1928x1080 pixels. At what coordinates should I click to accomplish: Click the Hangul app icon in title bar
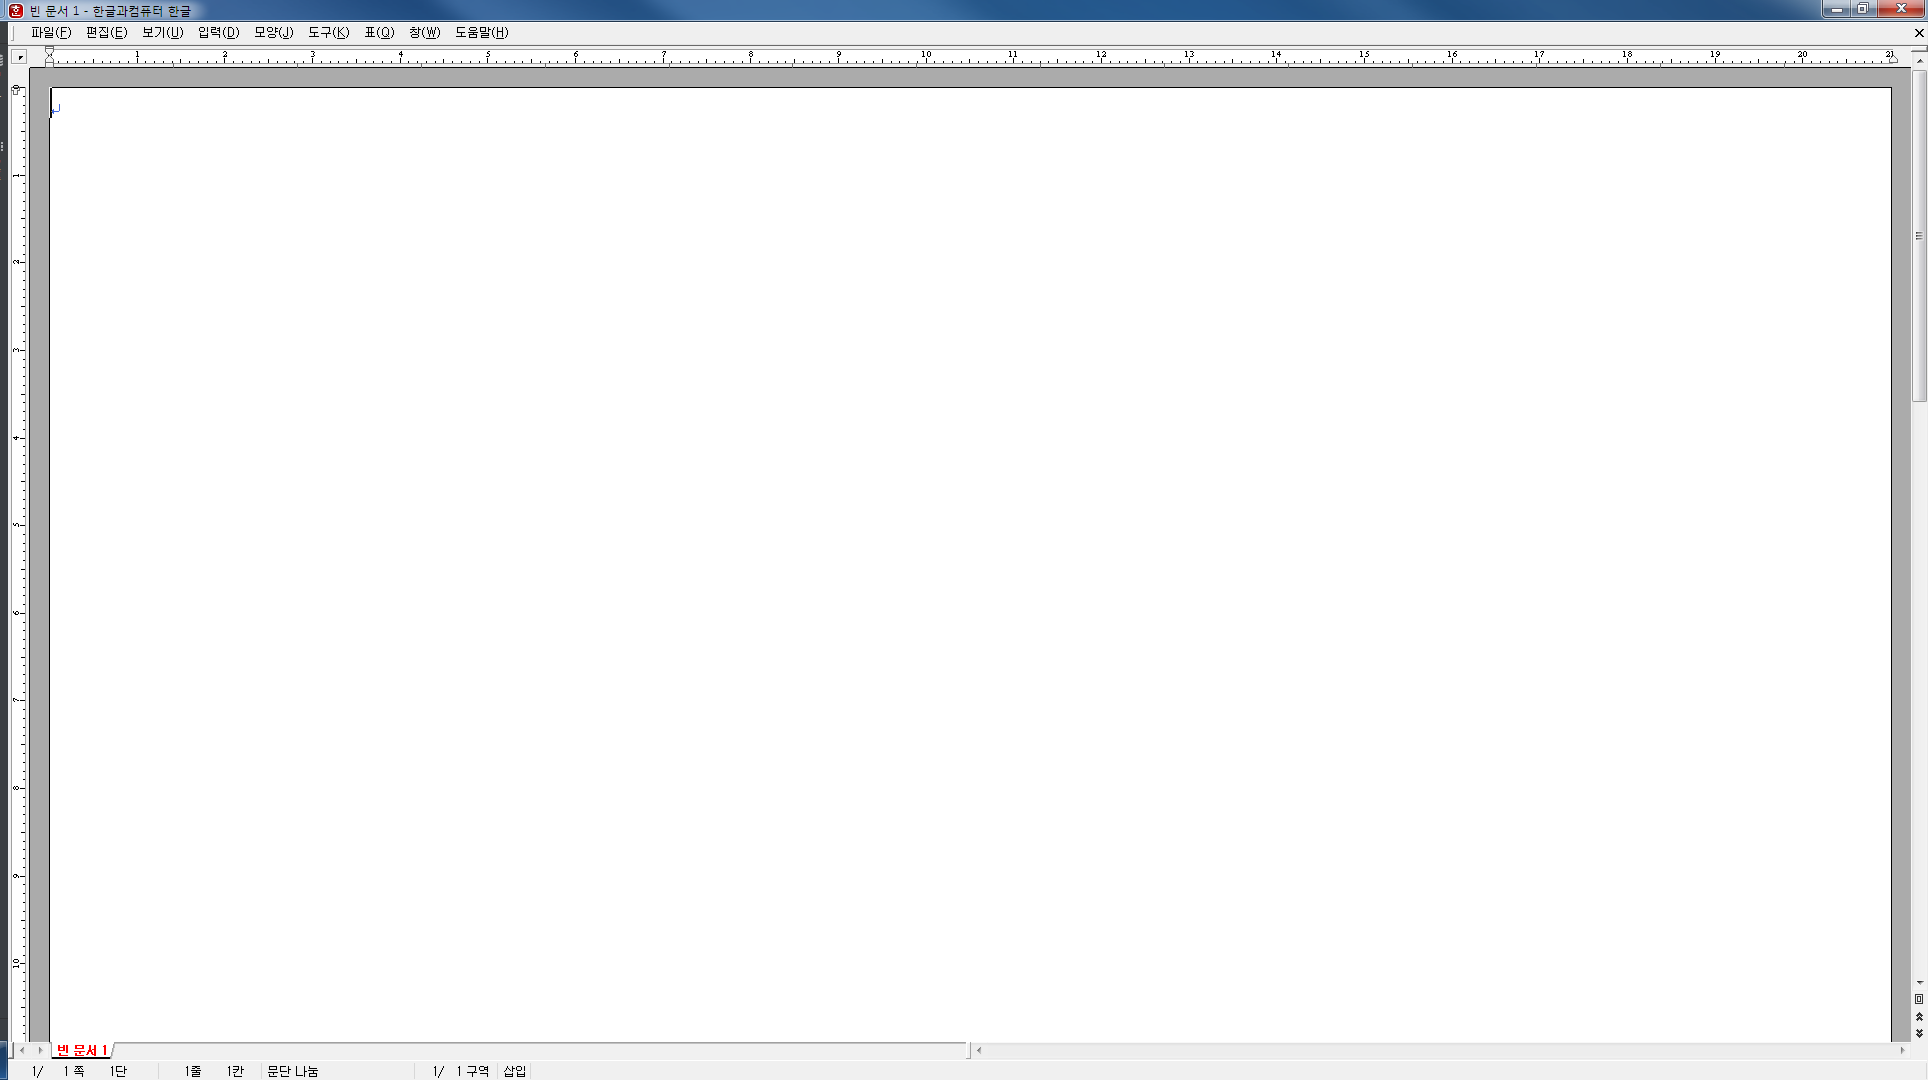point(15,10)
